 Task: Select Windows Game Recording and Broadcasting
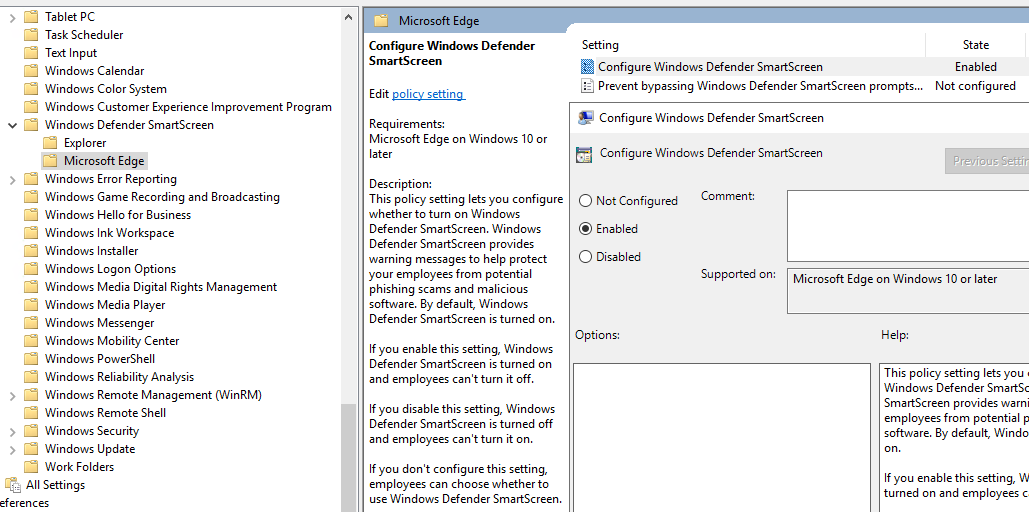162,197
